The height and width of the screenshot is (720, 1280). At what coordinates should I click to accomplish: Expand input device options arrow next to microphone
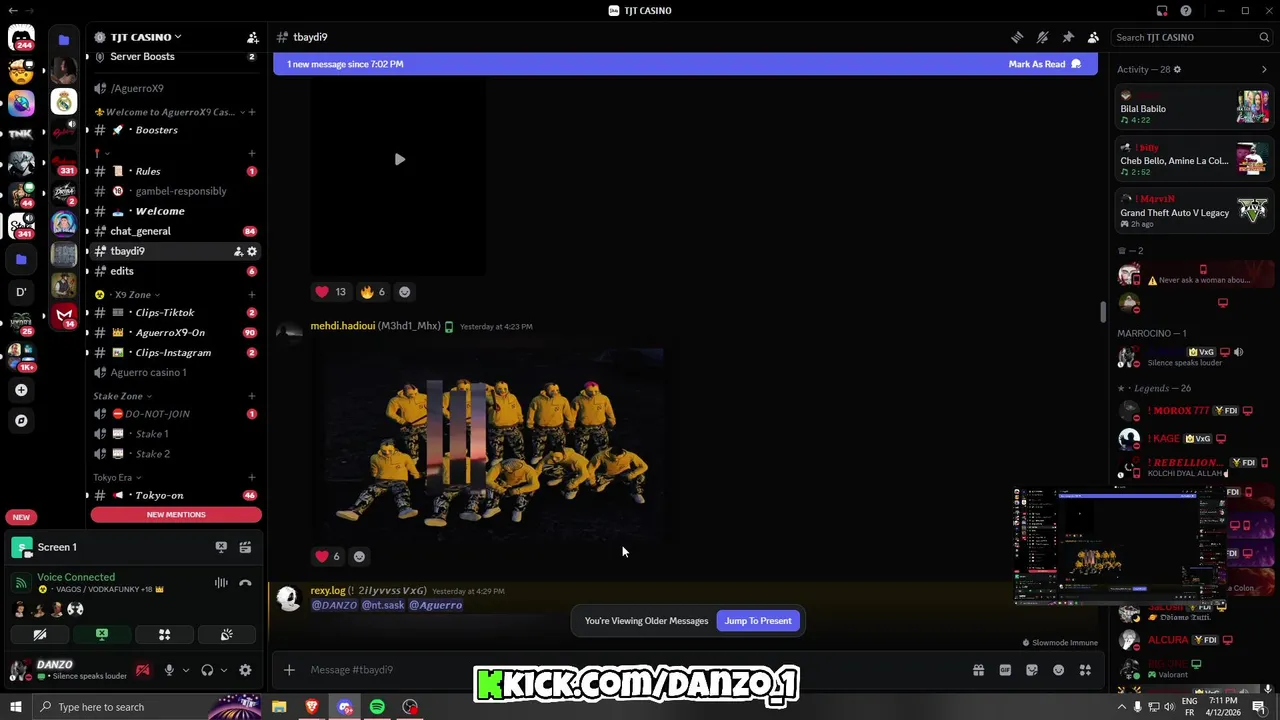[x=185, y=670]
